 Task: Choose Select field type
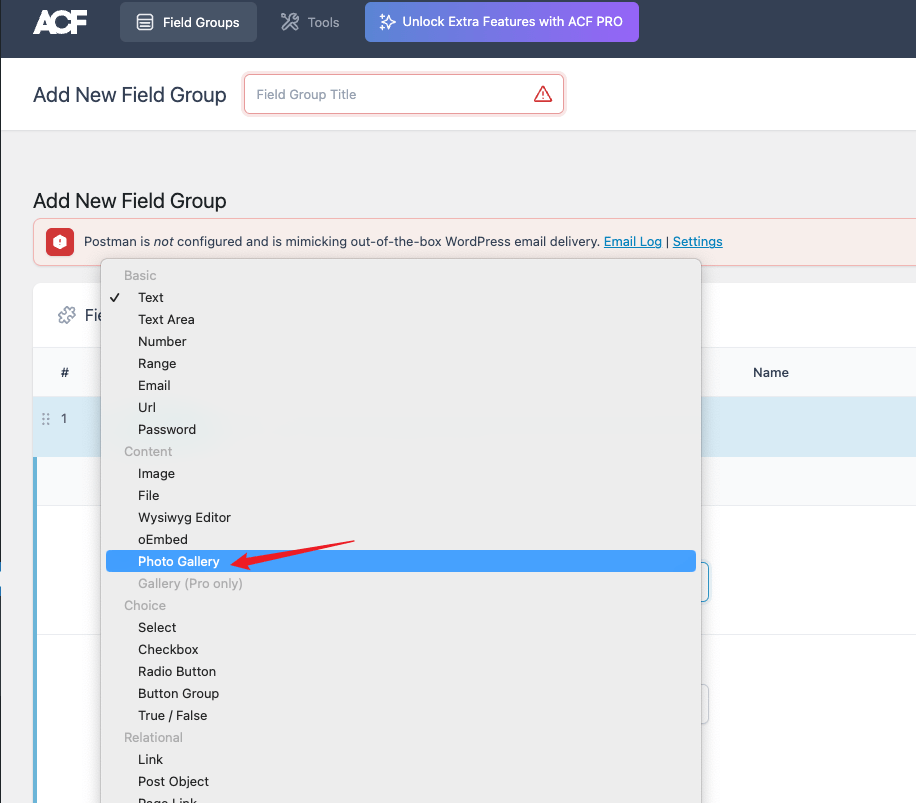[x=401, y=627]
